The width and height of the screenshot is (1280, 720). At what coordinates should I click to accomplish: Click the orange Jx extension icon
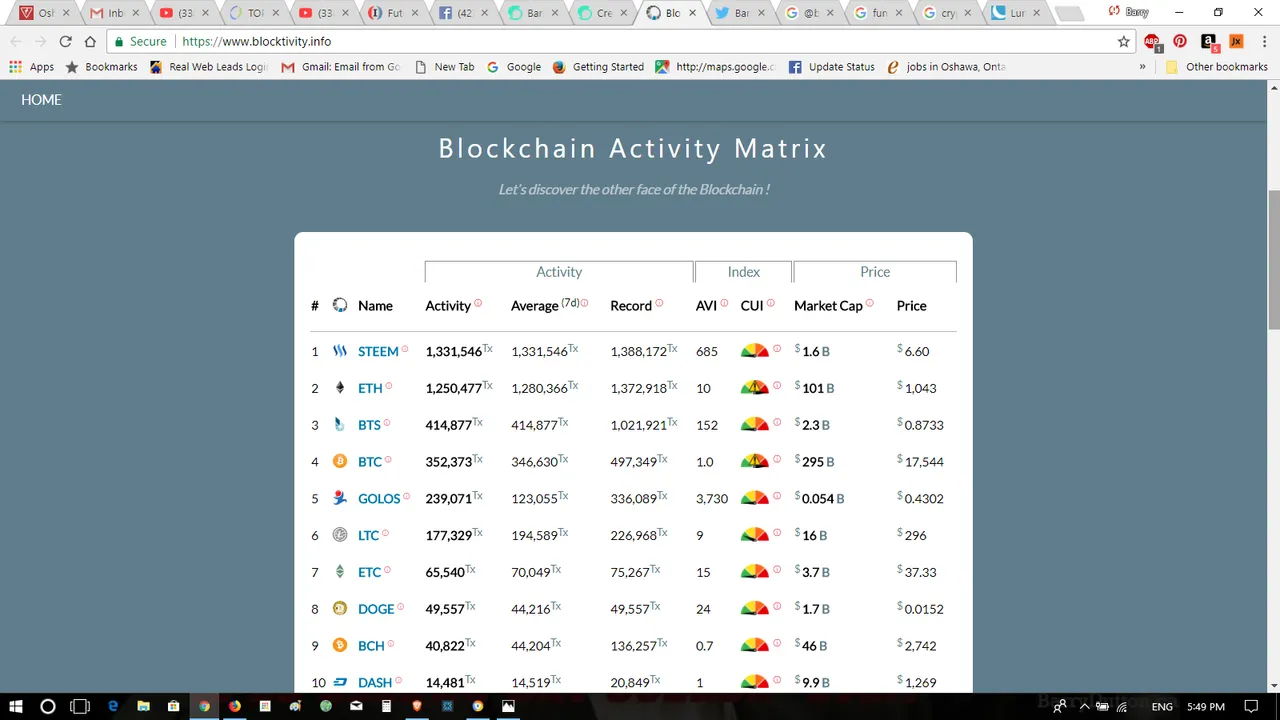(1236, 42)
